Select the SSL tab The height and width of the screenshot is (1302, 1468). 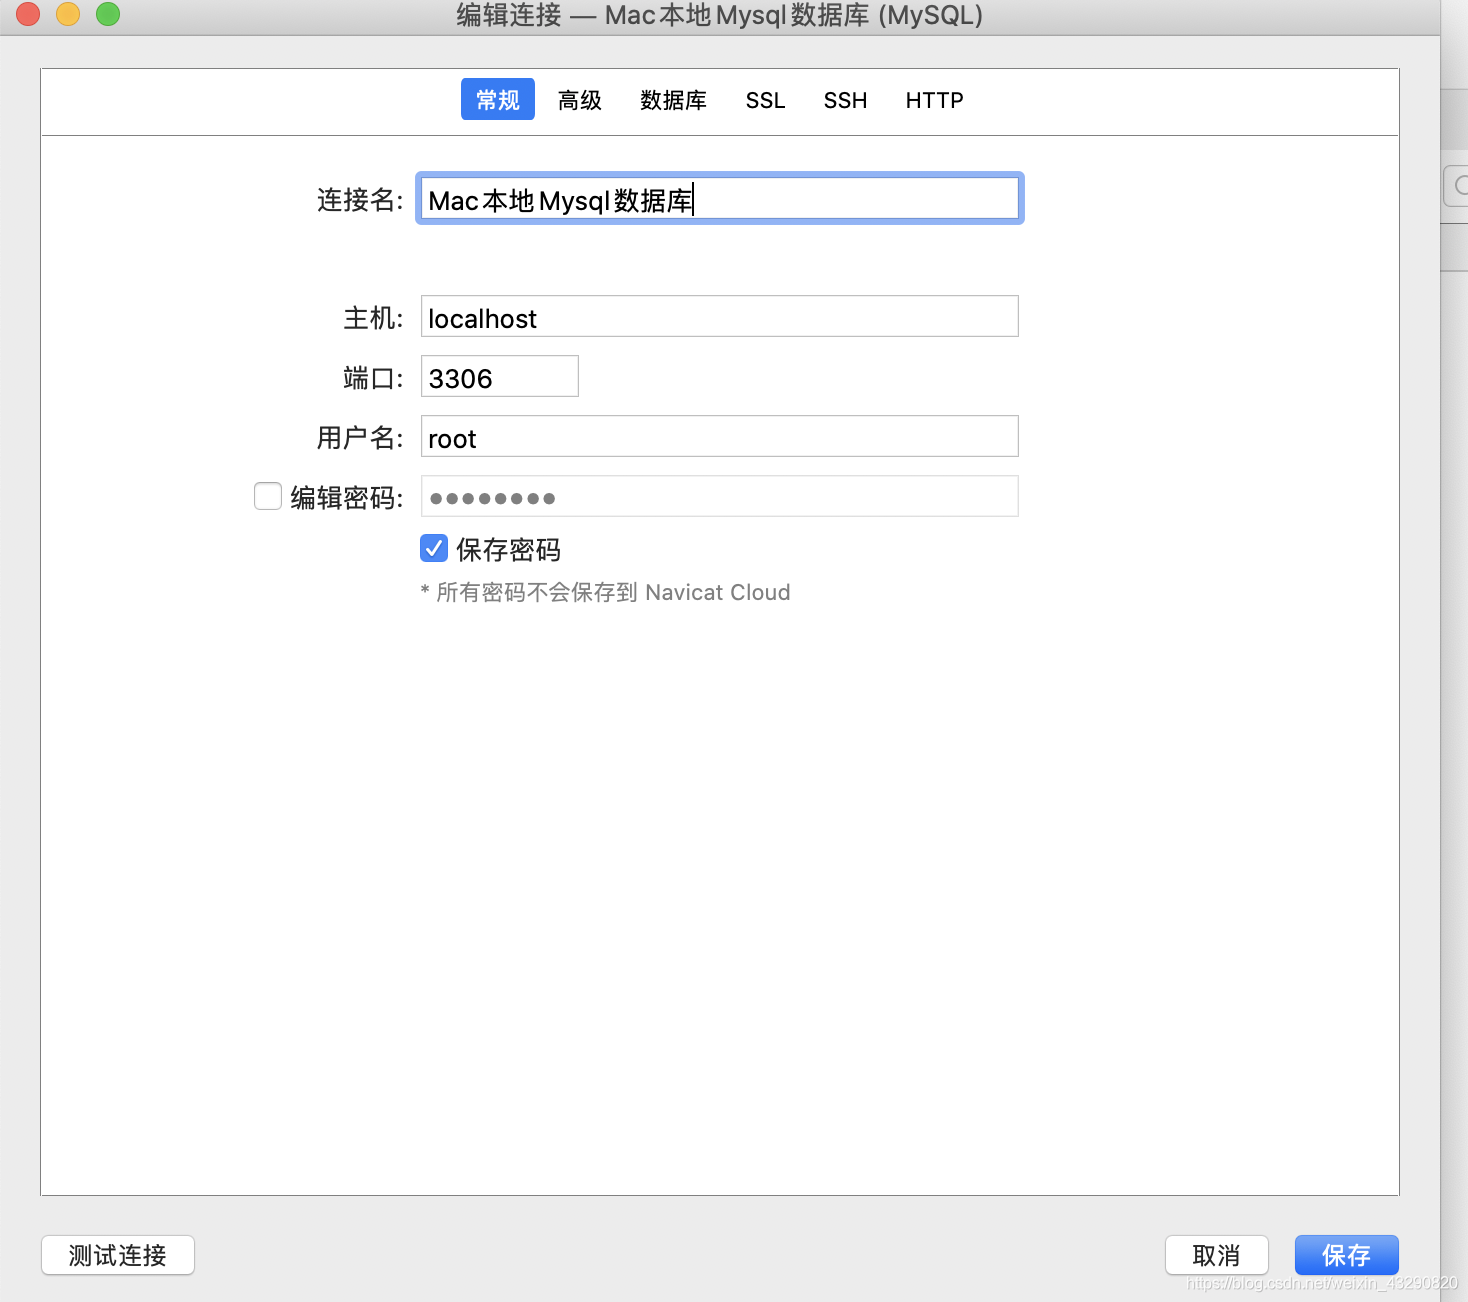click(x=765, y=100)
